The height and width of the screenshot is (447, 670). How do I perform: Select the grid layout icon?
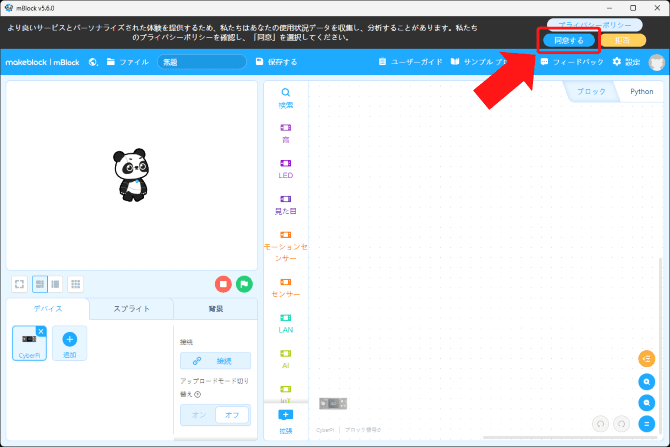point(76,284)
